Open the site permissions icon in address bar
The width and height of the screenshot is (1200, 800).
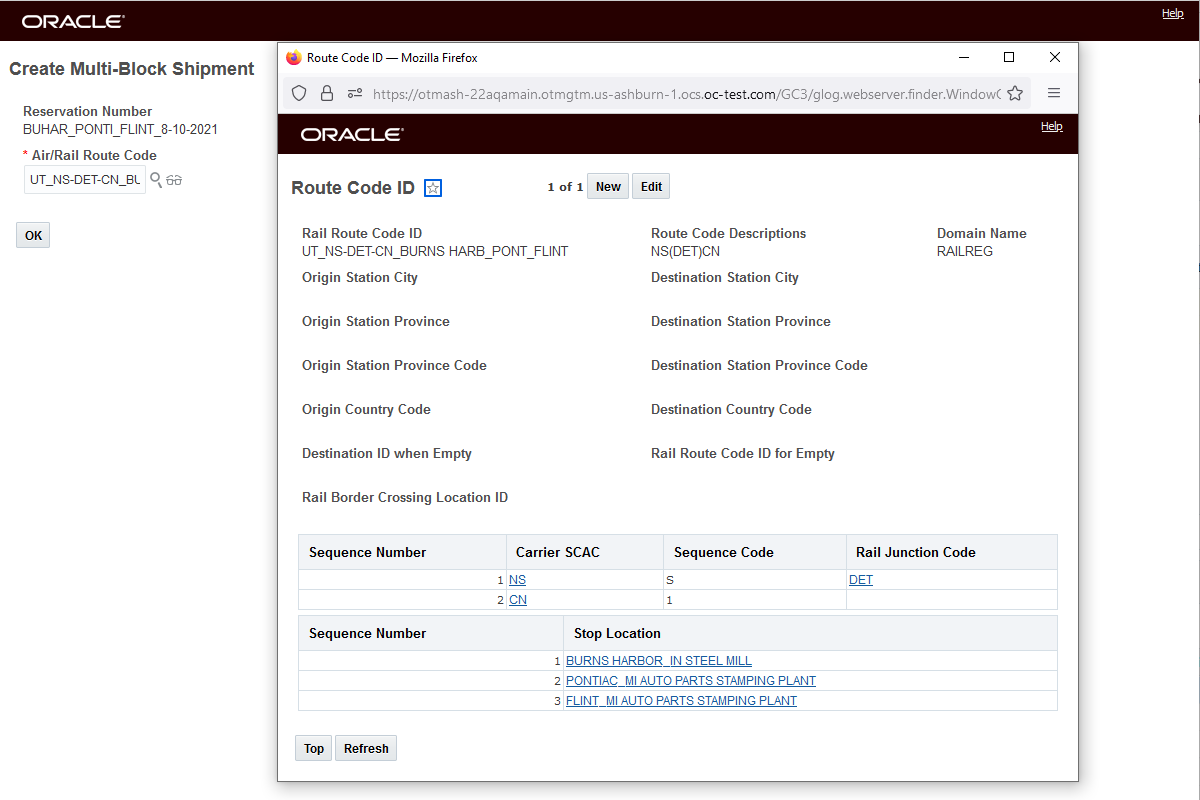point(354,93)
